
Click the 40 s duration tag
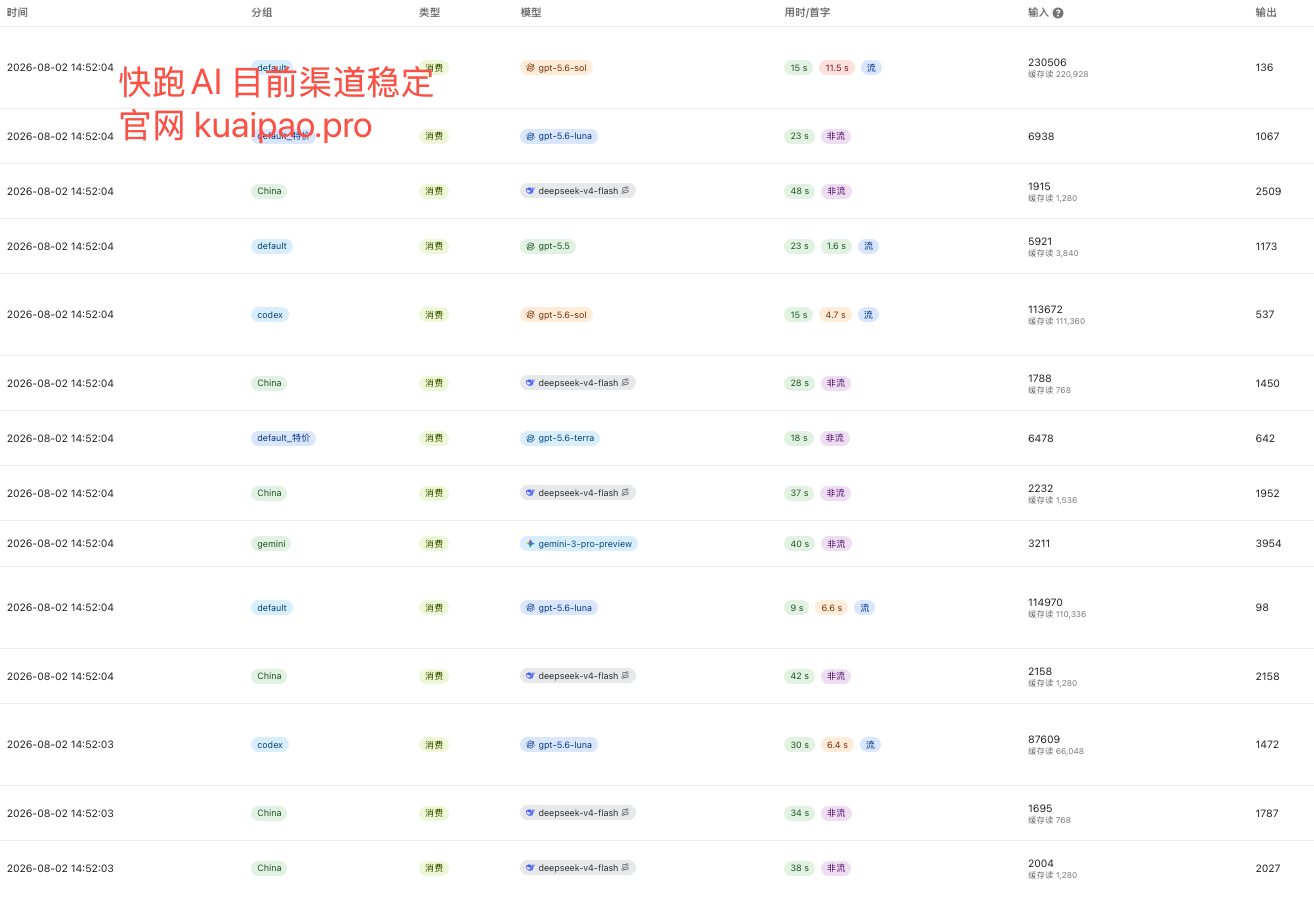click(x=800, y=544)
